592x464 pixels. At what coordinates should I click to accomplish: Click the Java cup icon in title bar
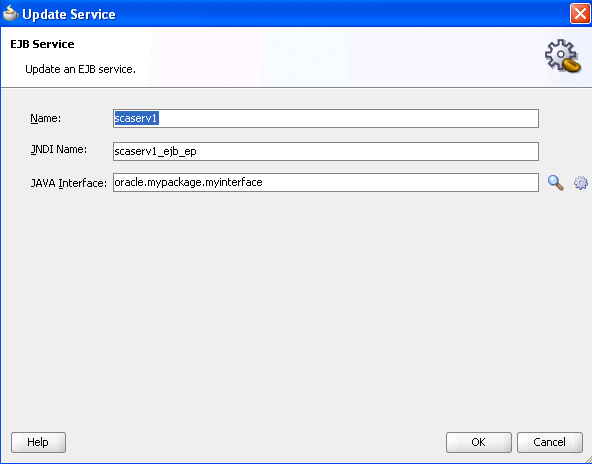pyautogui.click(x=10, y=14)
